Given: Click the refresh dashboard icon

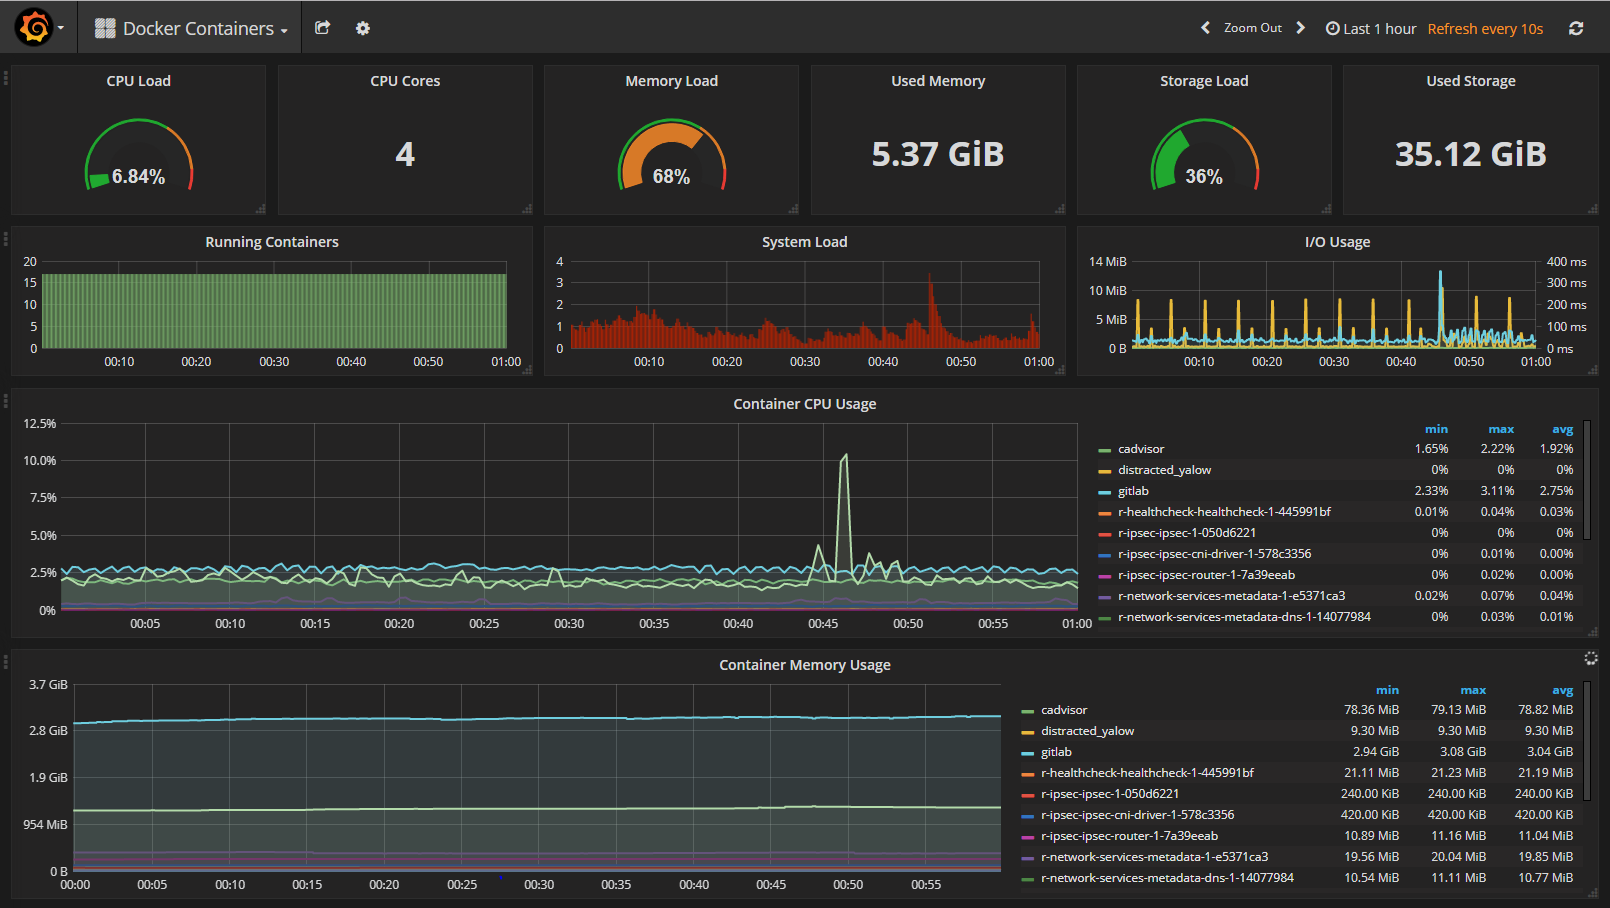Looking at the screenshot, I should pos(1576,28).
